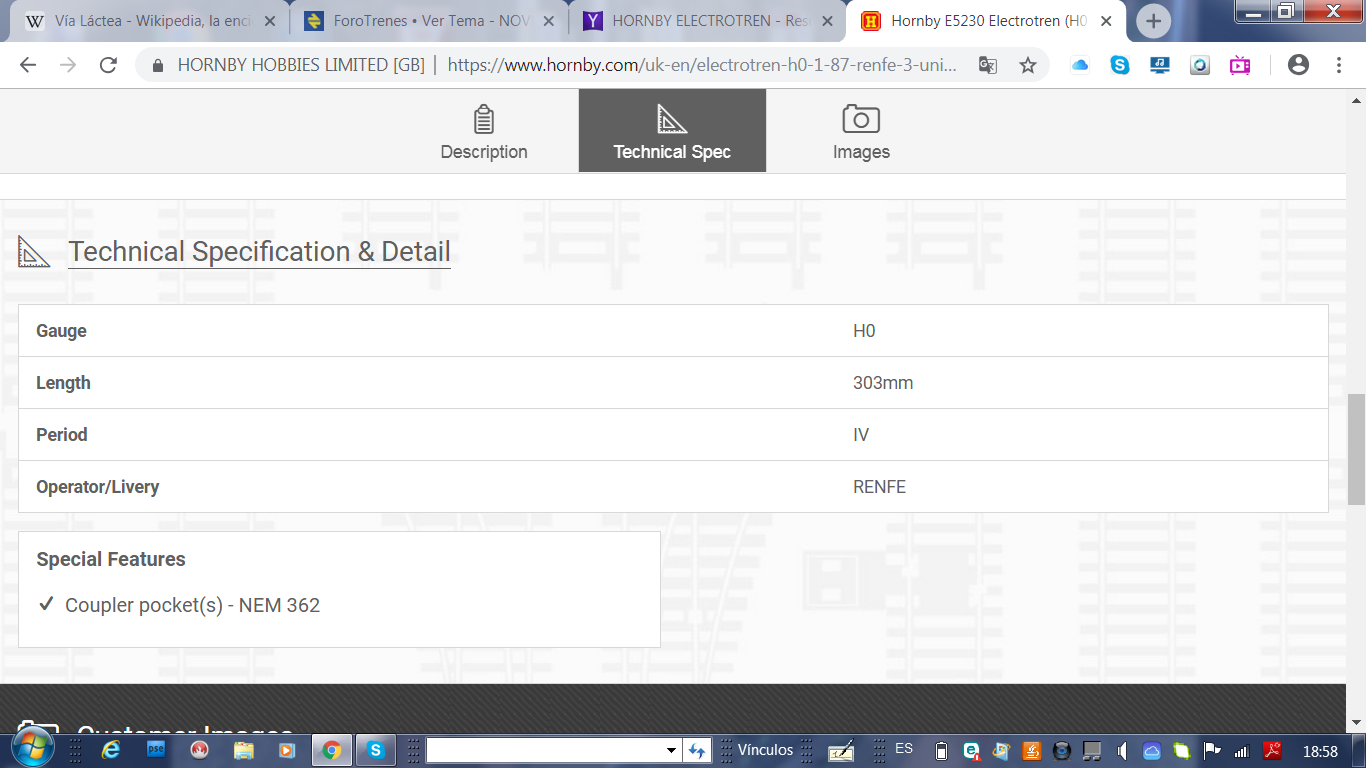Click the set-square icon beside Technical Specification heading
The height and width of the screenshot is (768, 1366).
click(34, 252)
